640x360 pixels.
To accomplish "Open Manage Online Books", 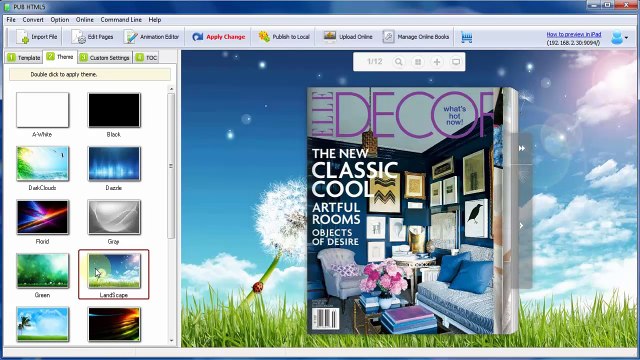I will point(416,37).
